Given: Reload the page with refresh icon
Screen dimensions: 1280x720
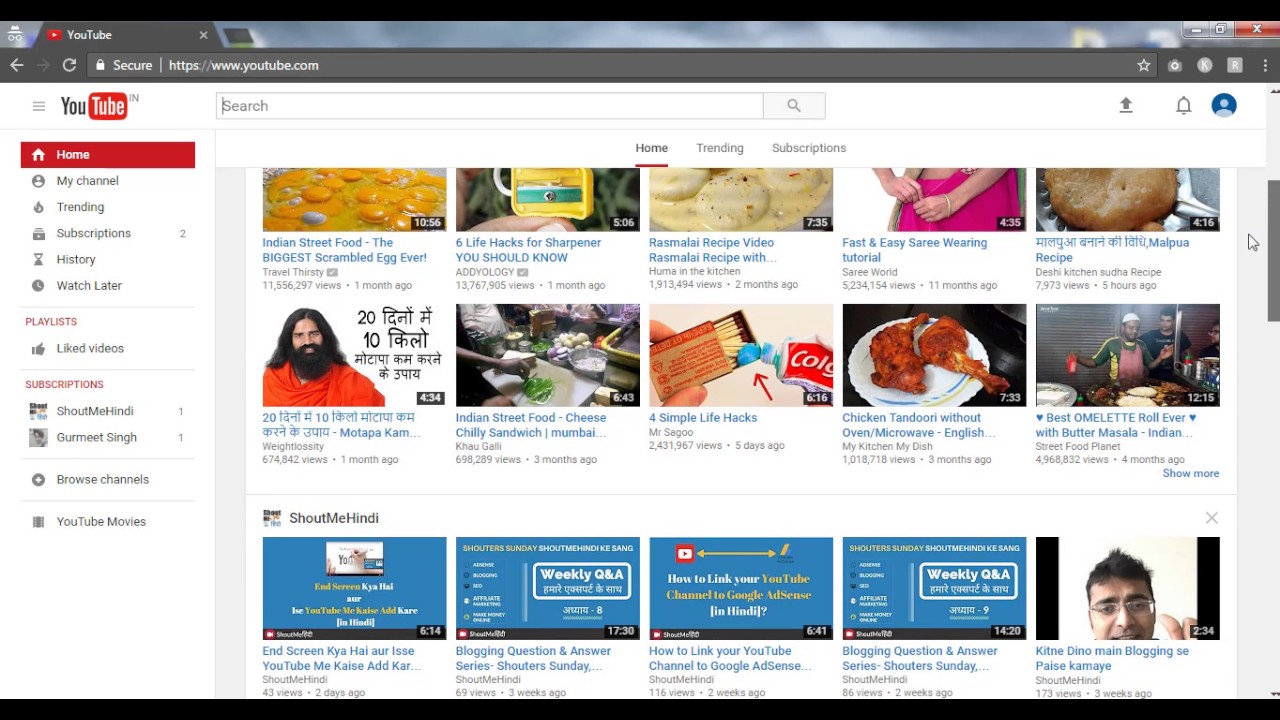Looking at the screenshot, I should (x=69, y=65).
